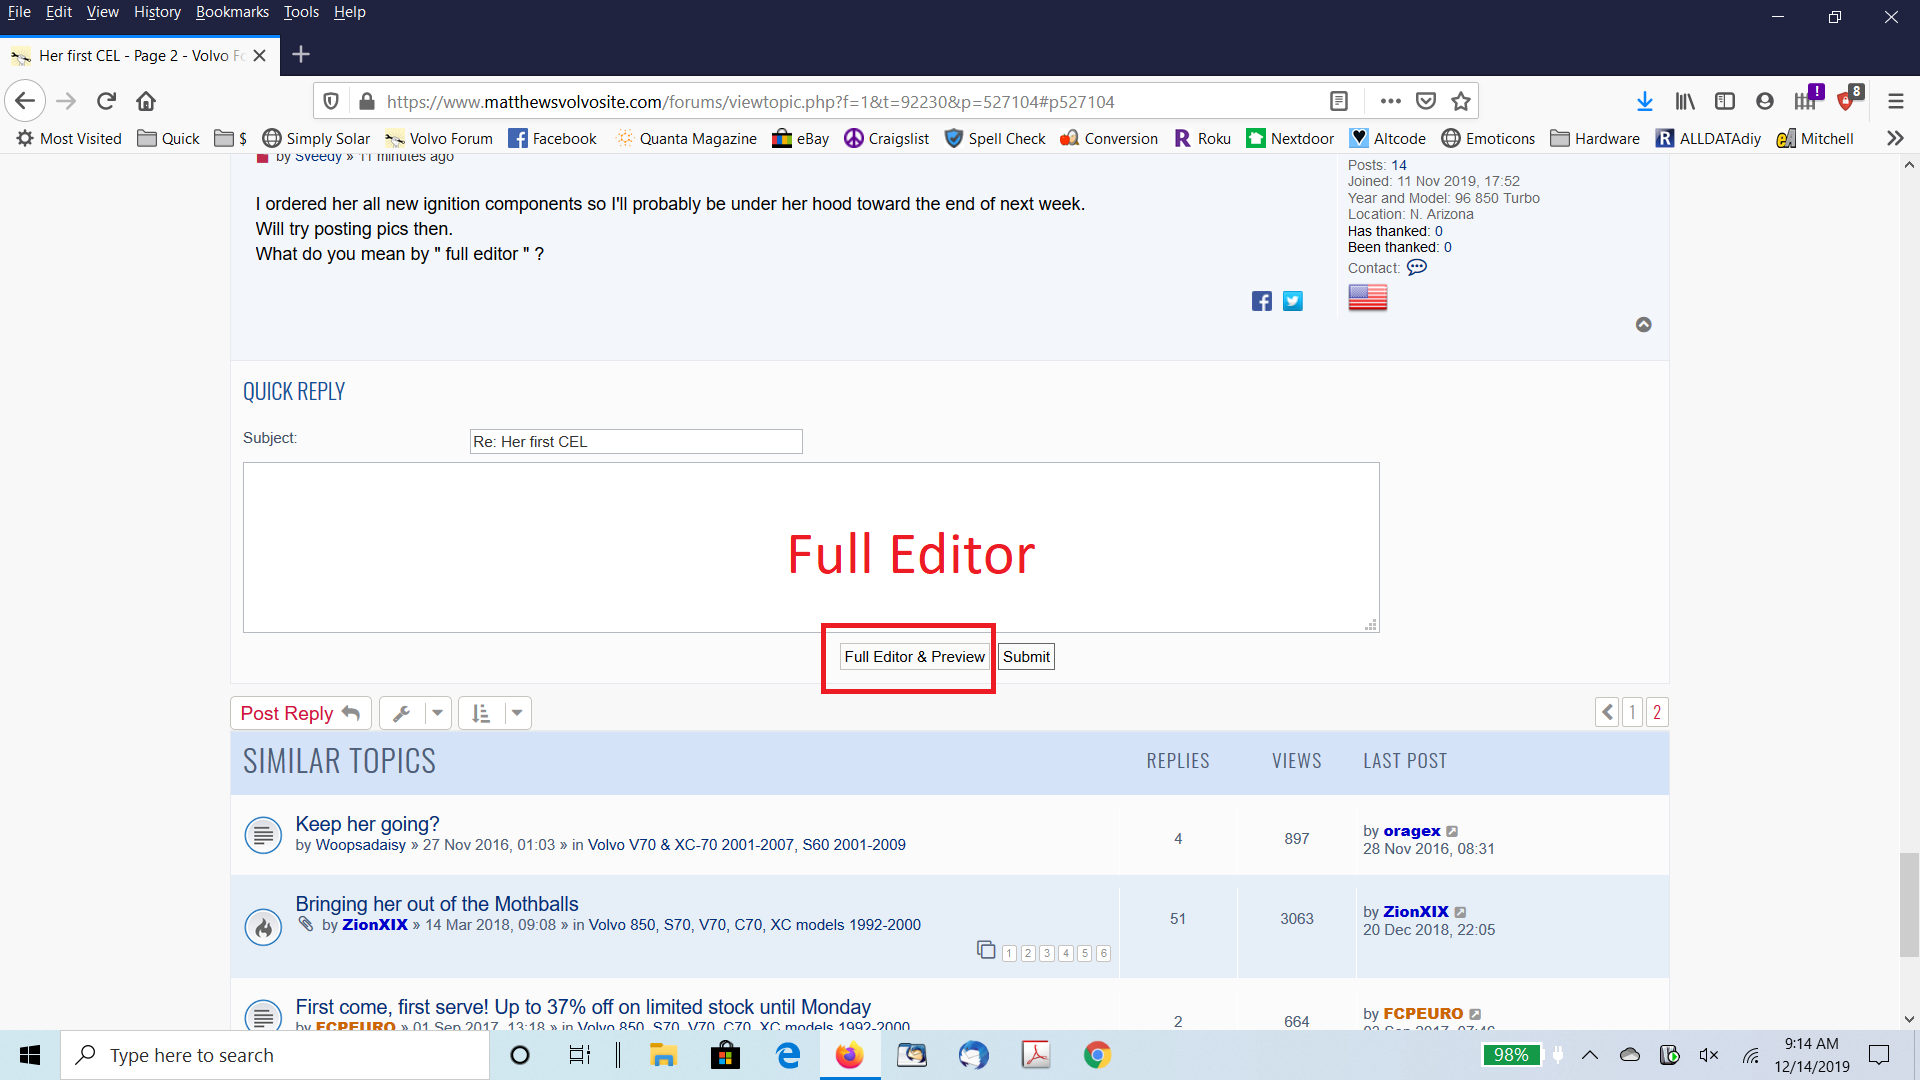This screenshot has height=1080, width=1920.
Task: Open the History menu
Action: coord(157,12)
